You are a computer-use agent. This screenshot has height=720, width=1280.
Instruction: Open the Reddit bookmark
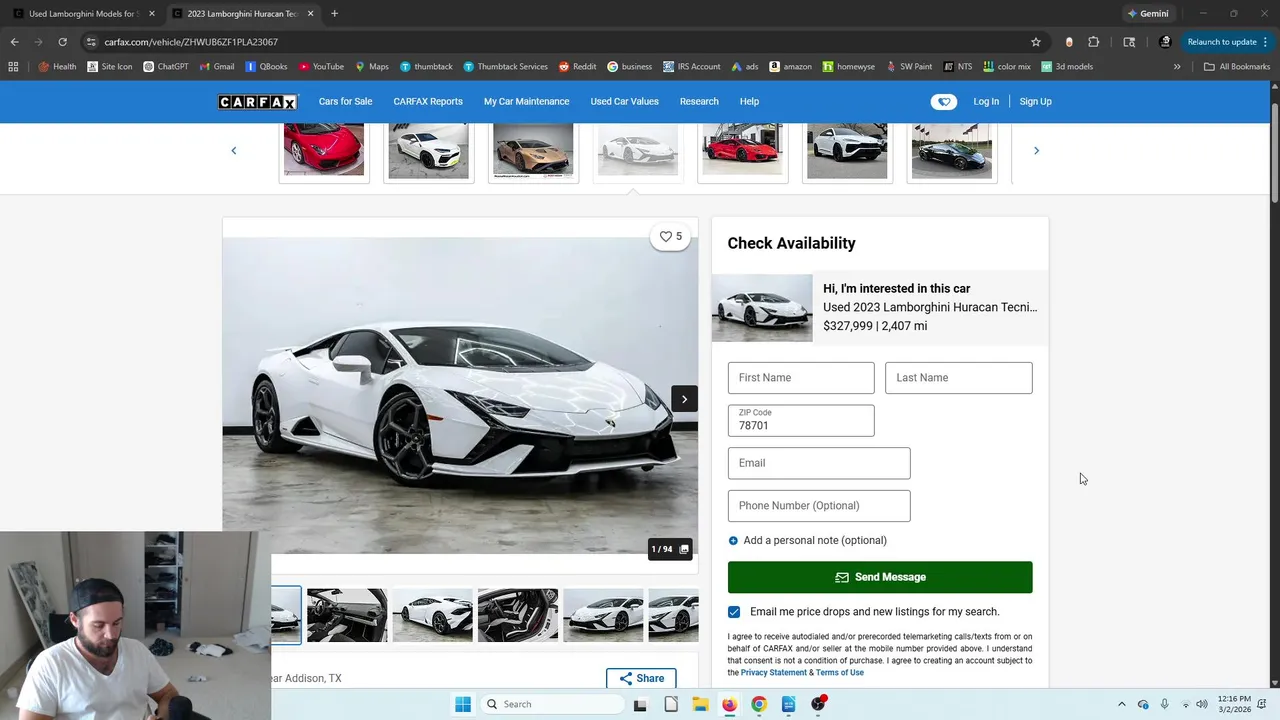[x=578, y=67]
